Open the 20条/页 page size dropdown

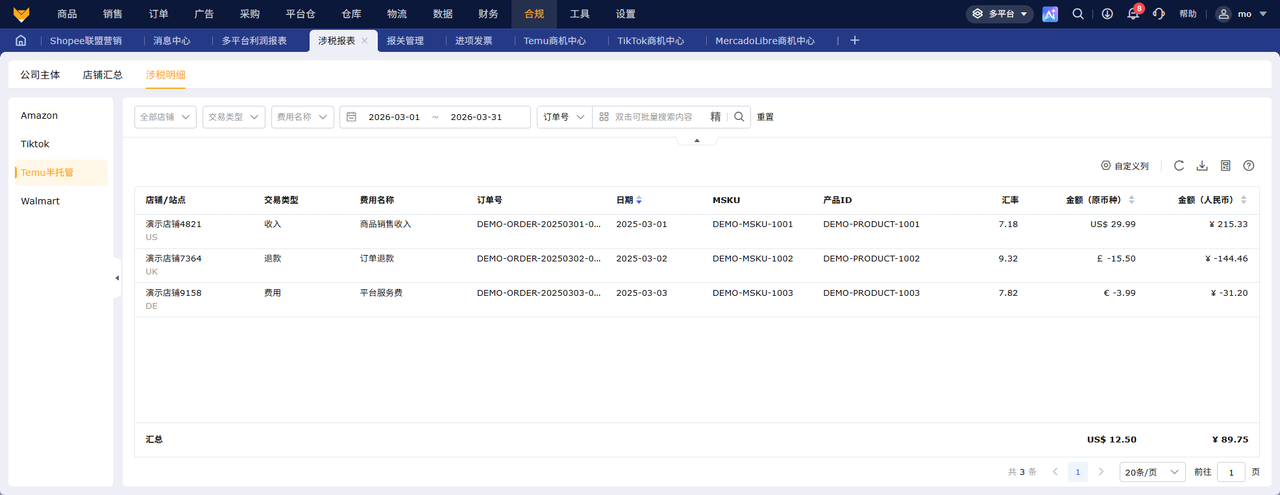tap(1152, 471)
